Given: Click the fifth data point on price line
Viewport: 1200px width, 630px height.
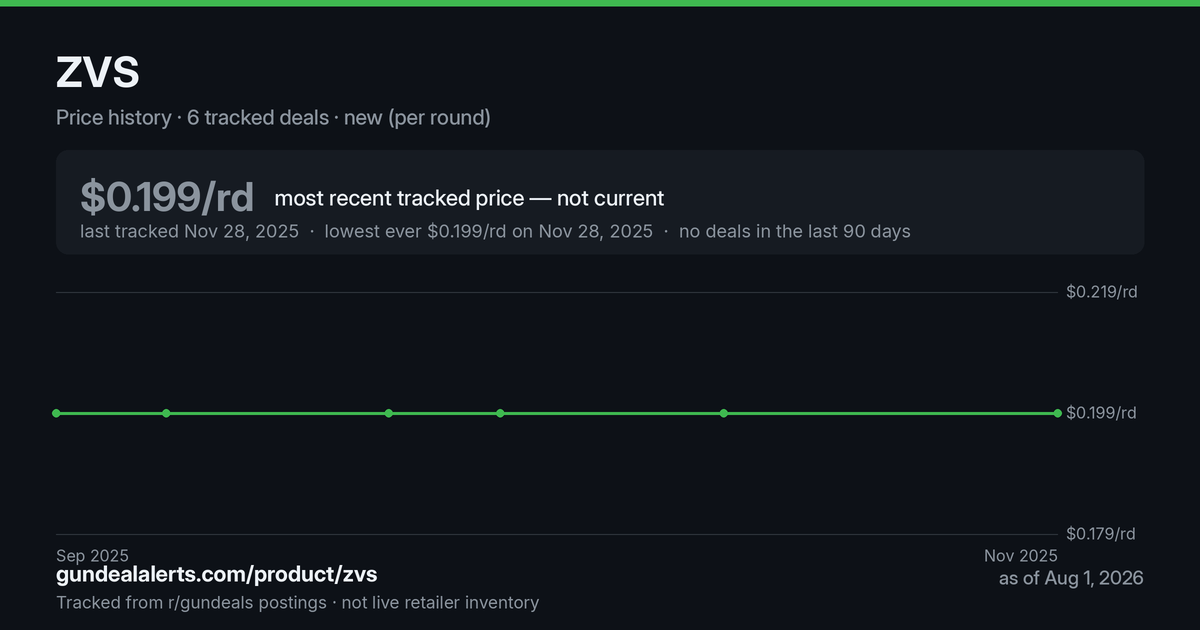Looking at the screenshot, I should (723, 413).
